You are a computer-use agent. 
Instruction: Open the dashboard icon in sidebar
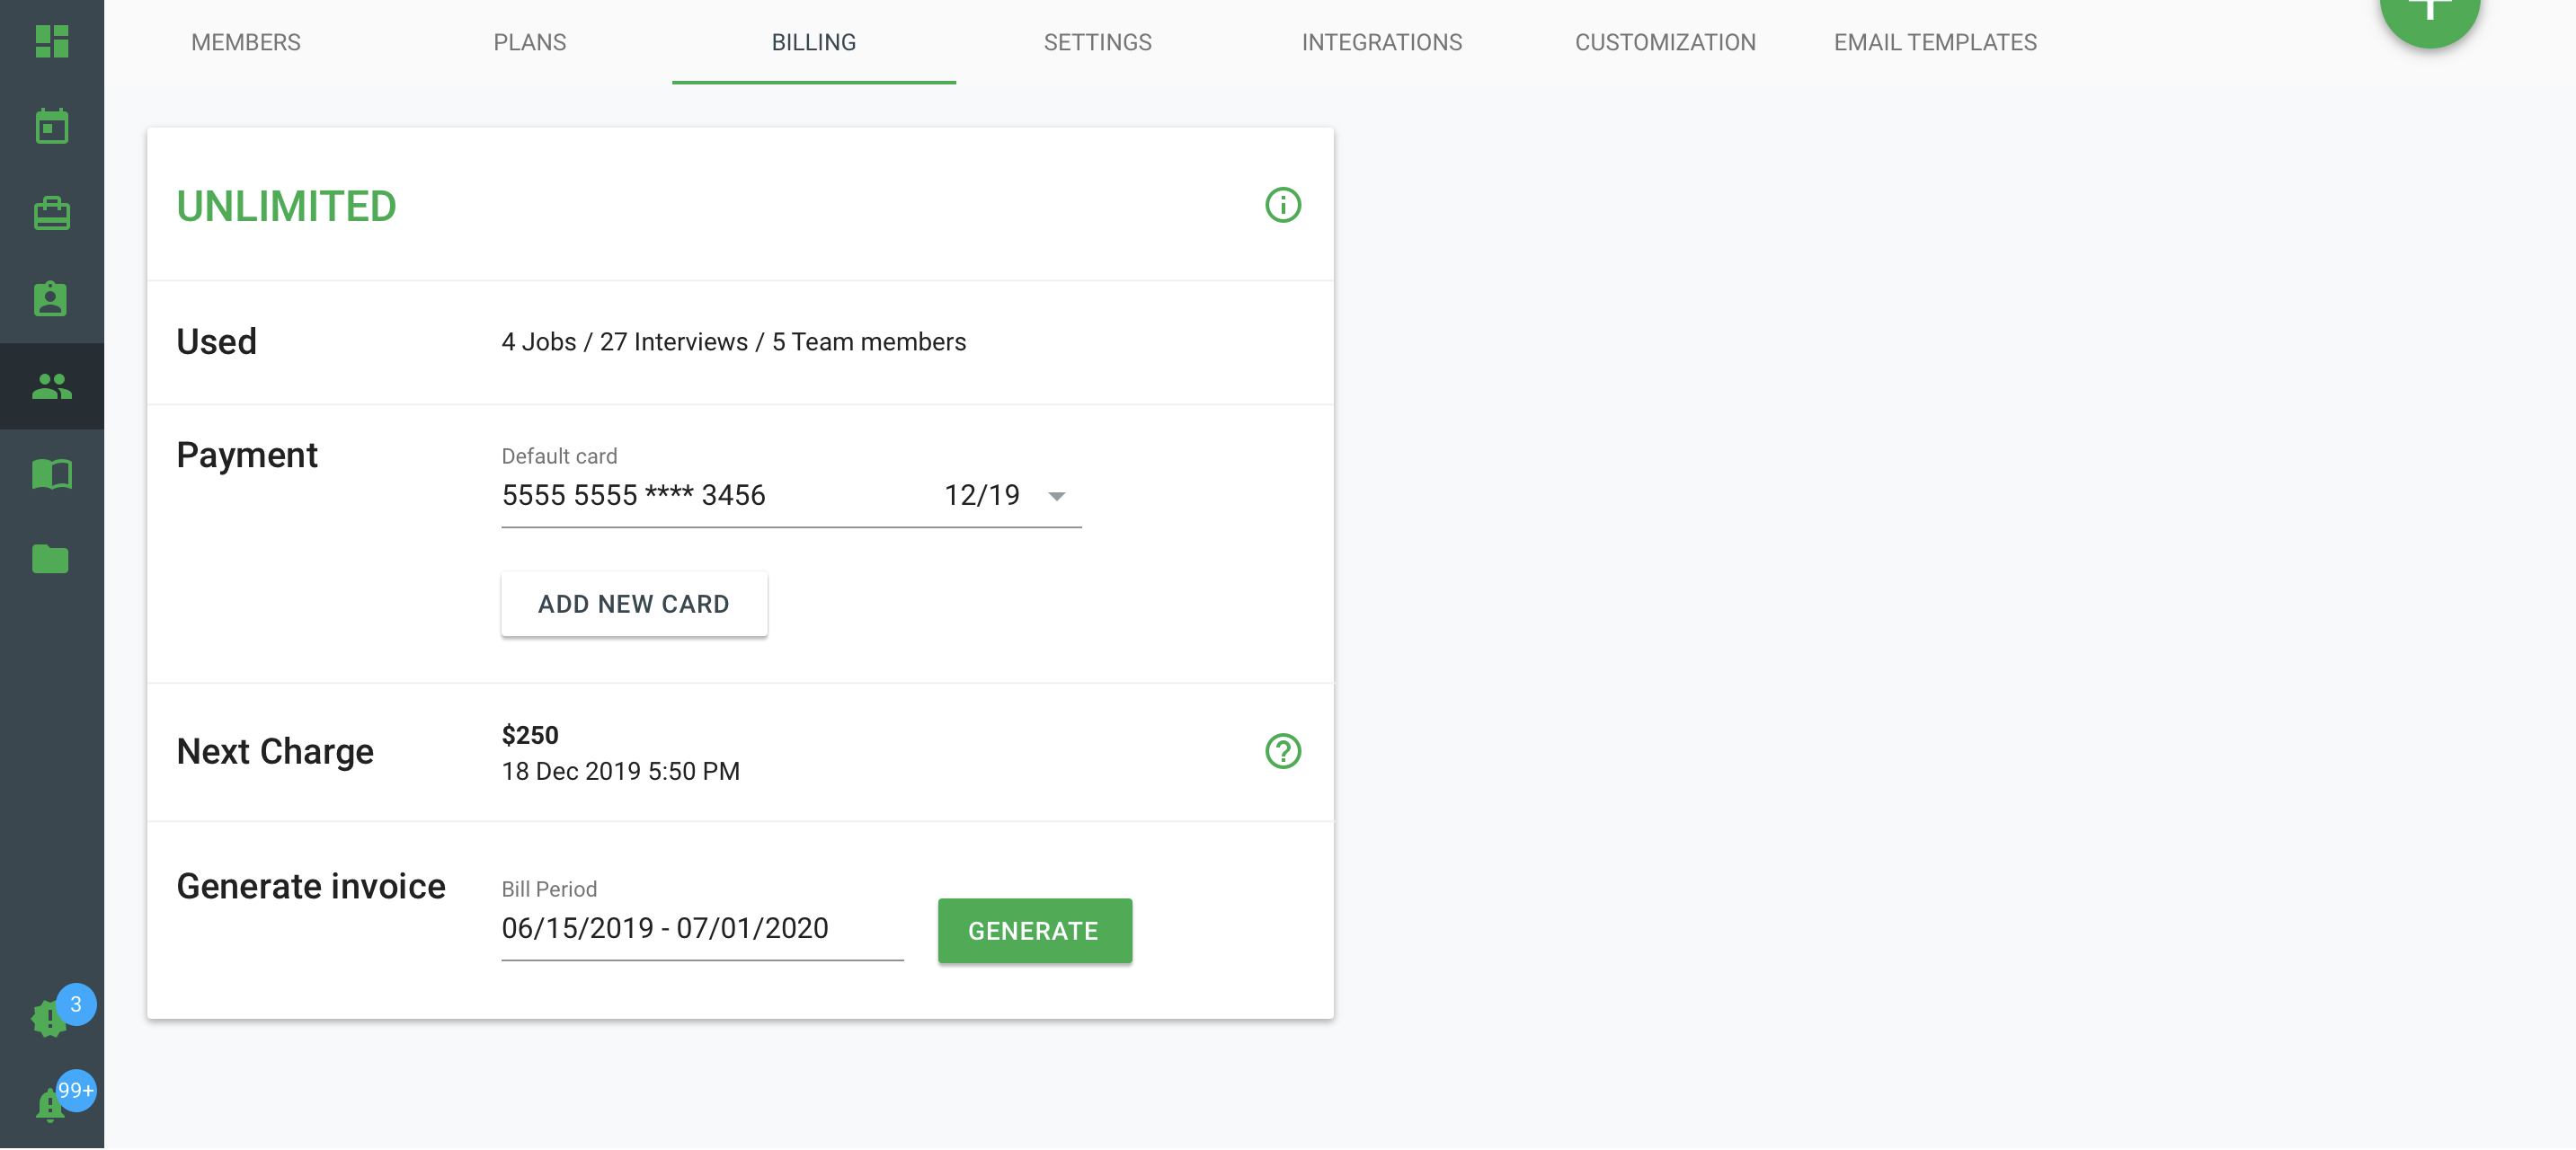[51, 41]
